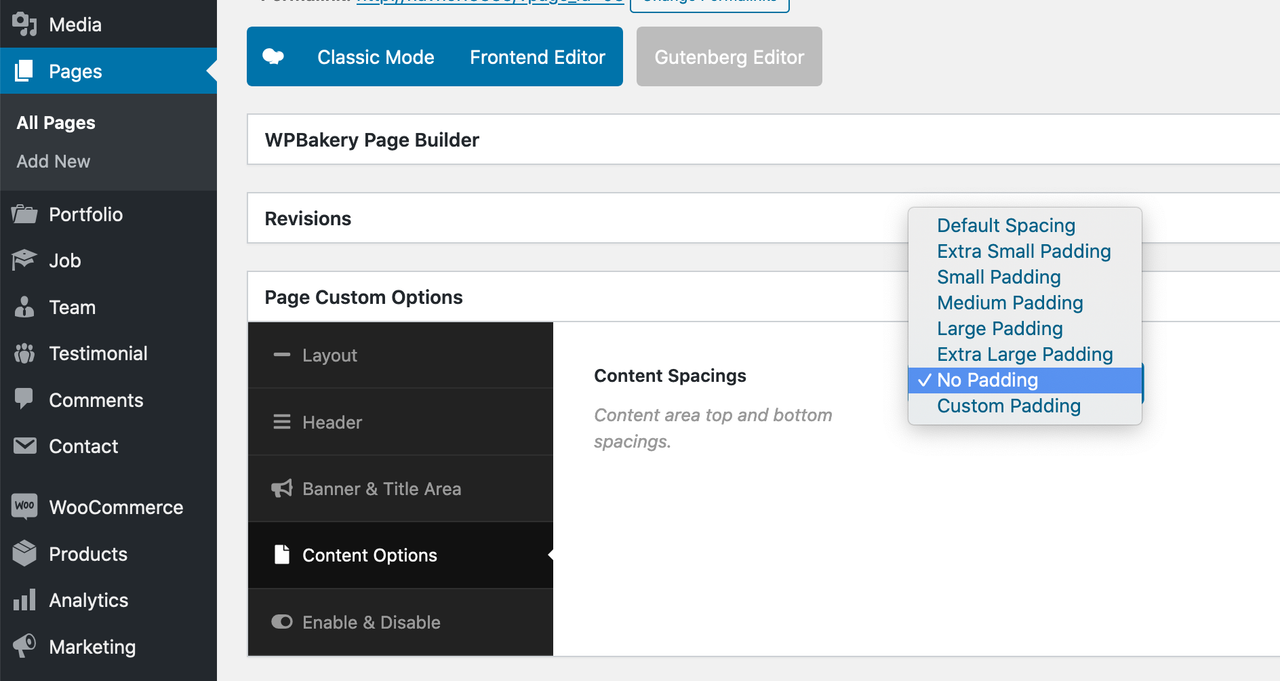Open the Team menu item
1280x681 pixels.
[x=108, y=307]
